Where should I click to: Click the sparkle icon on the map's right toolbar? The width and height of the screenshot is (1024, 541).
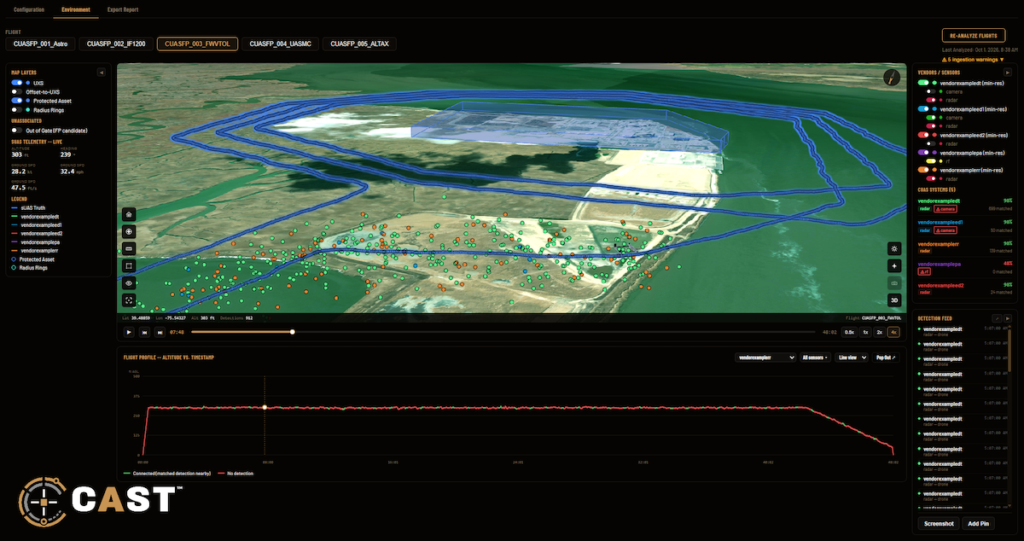click(895, 266)
